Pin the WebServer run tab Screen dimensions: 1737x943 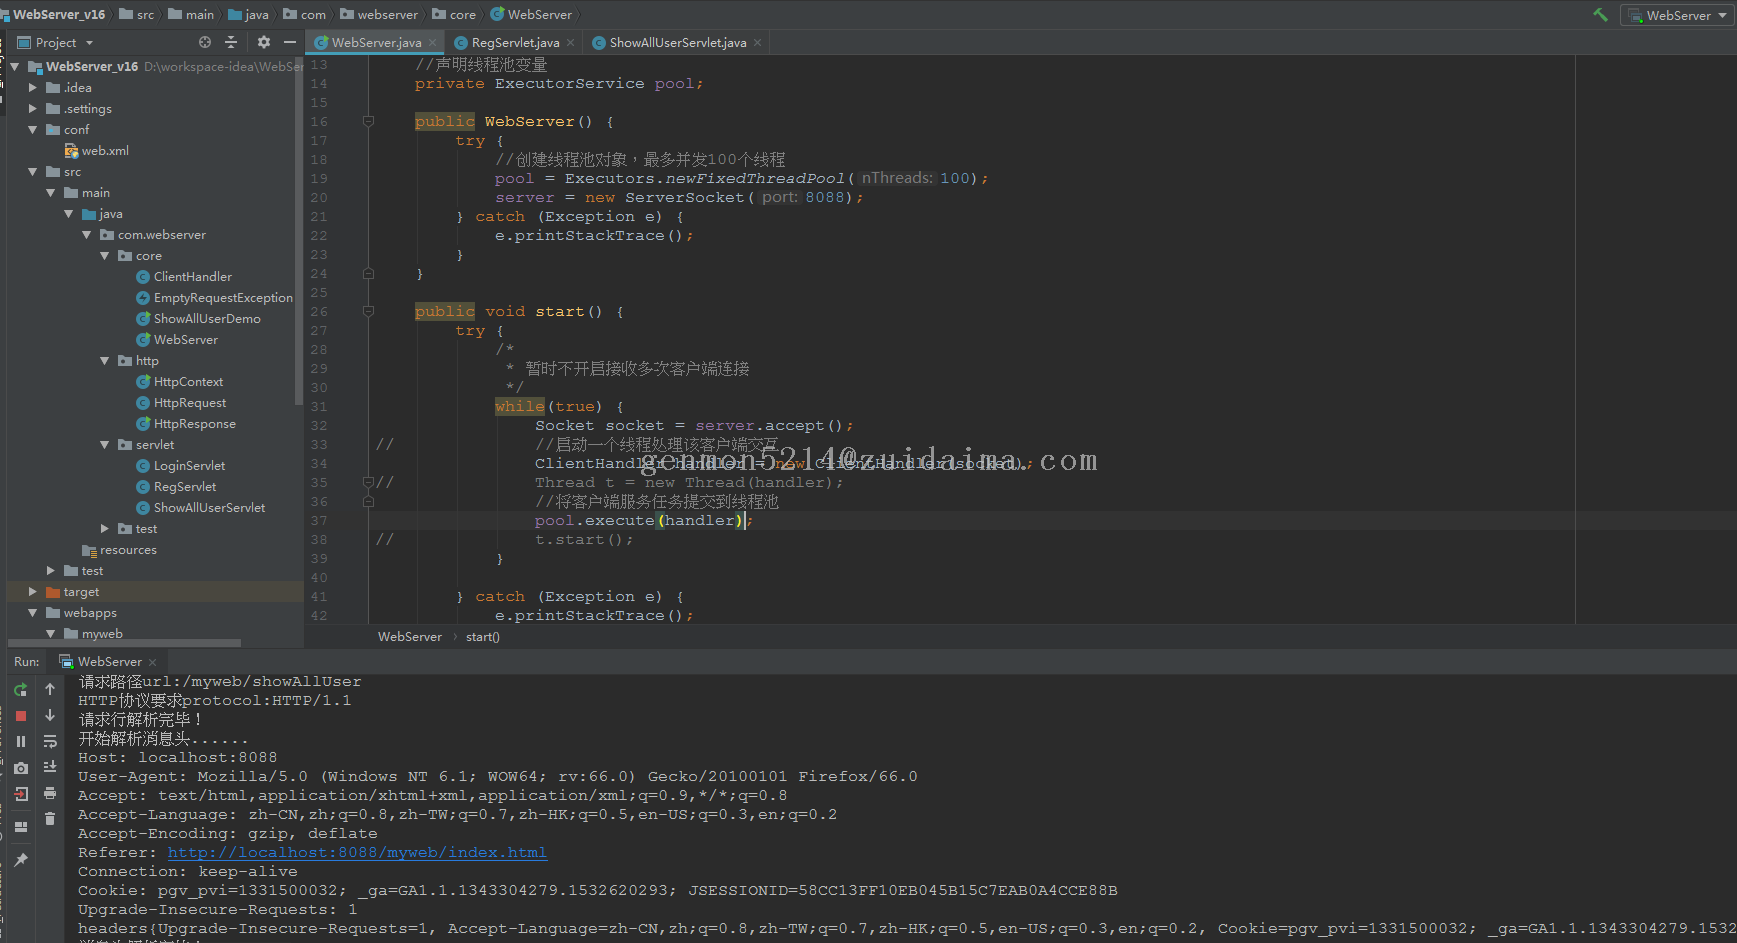click(21, 860)
